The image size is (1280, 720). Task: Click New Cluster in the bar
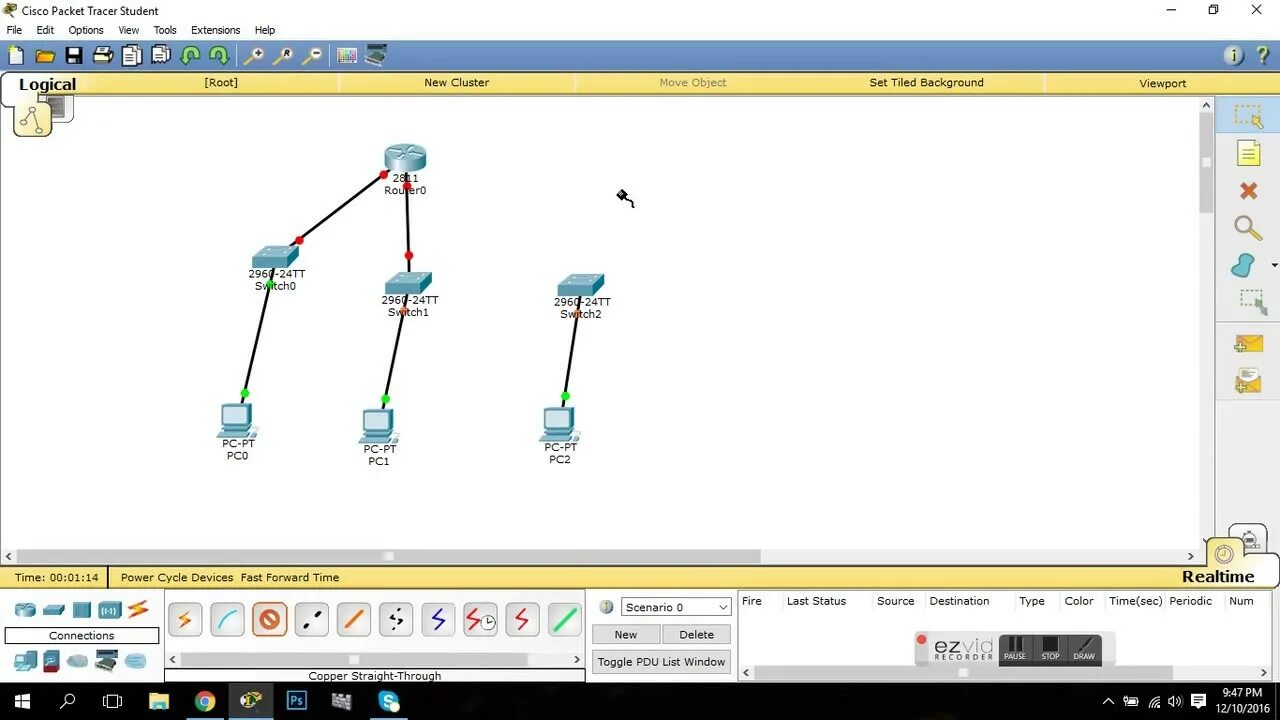click(456, 83)
